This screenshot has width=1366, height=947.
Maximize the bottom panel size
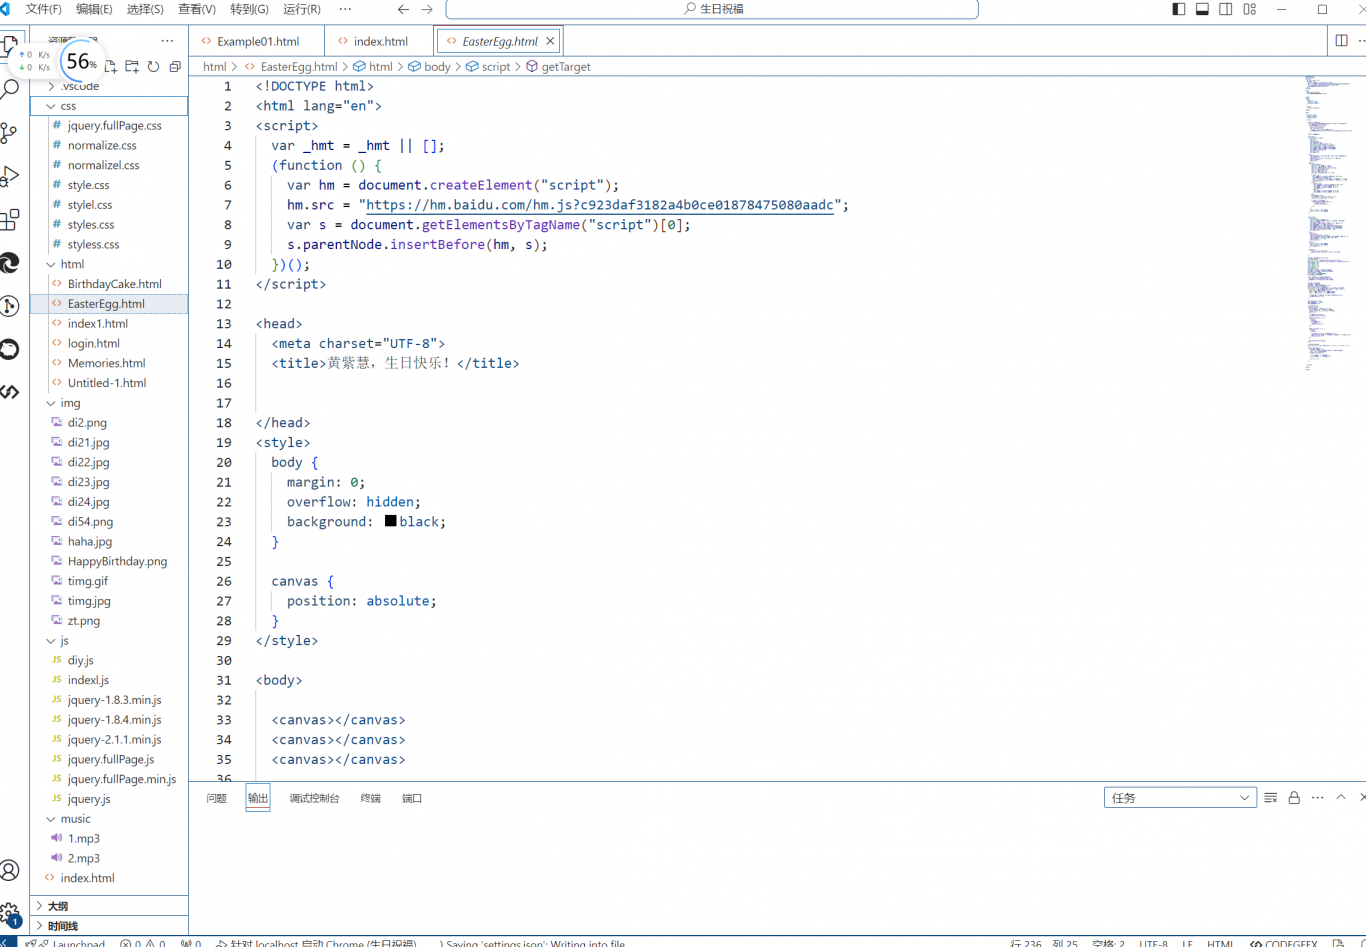pyautogui.click(x=1341, y=798)
